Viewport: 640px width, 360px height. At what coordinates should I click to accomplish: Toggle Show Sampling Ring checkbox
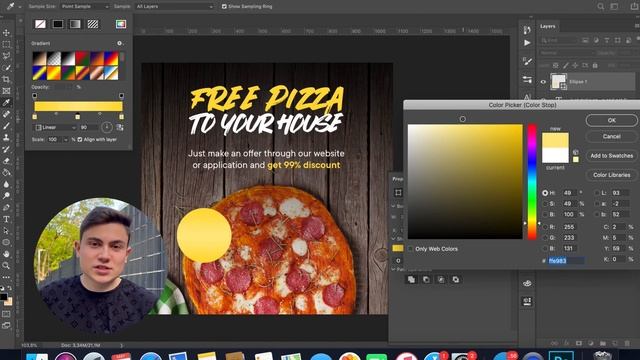pyautogui.click(x=224, y=7)
